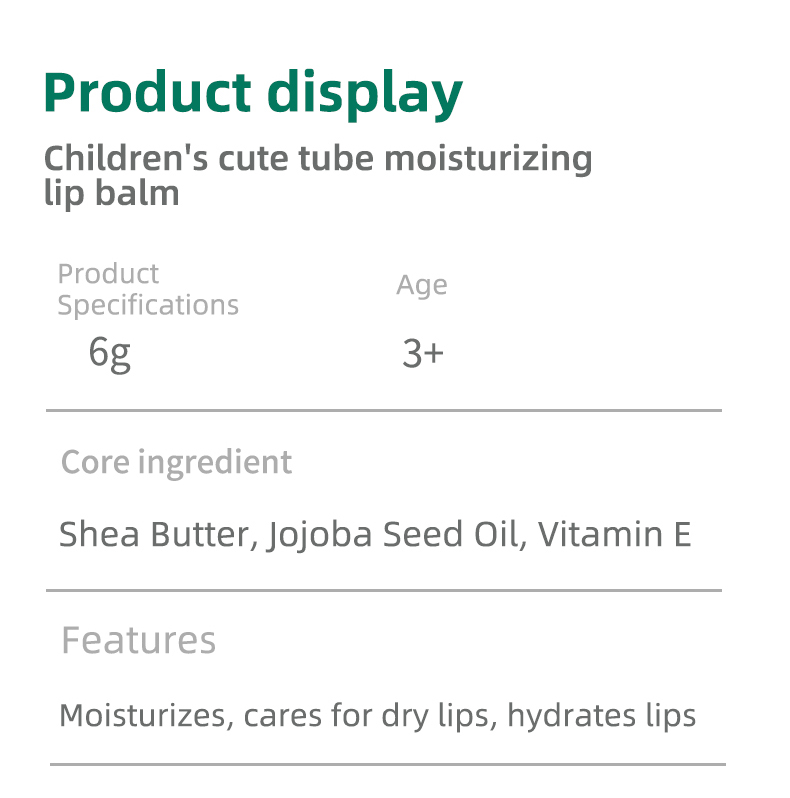Select the "Age" label

click(x=421, y=285)
